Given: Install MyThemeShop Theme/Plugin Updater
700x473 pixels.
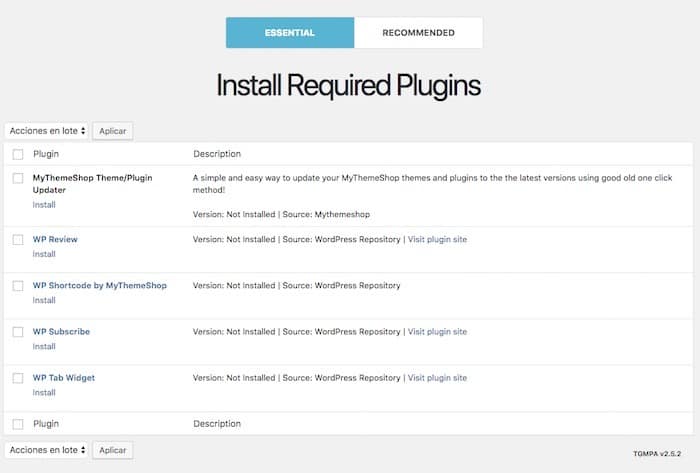Looking at the screenshot, I should pos(44,205).
